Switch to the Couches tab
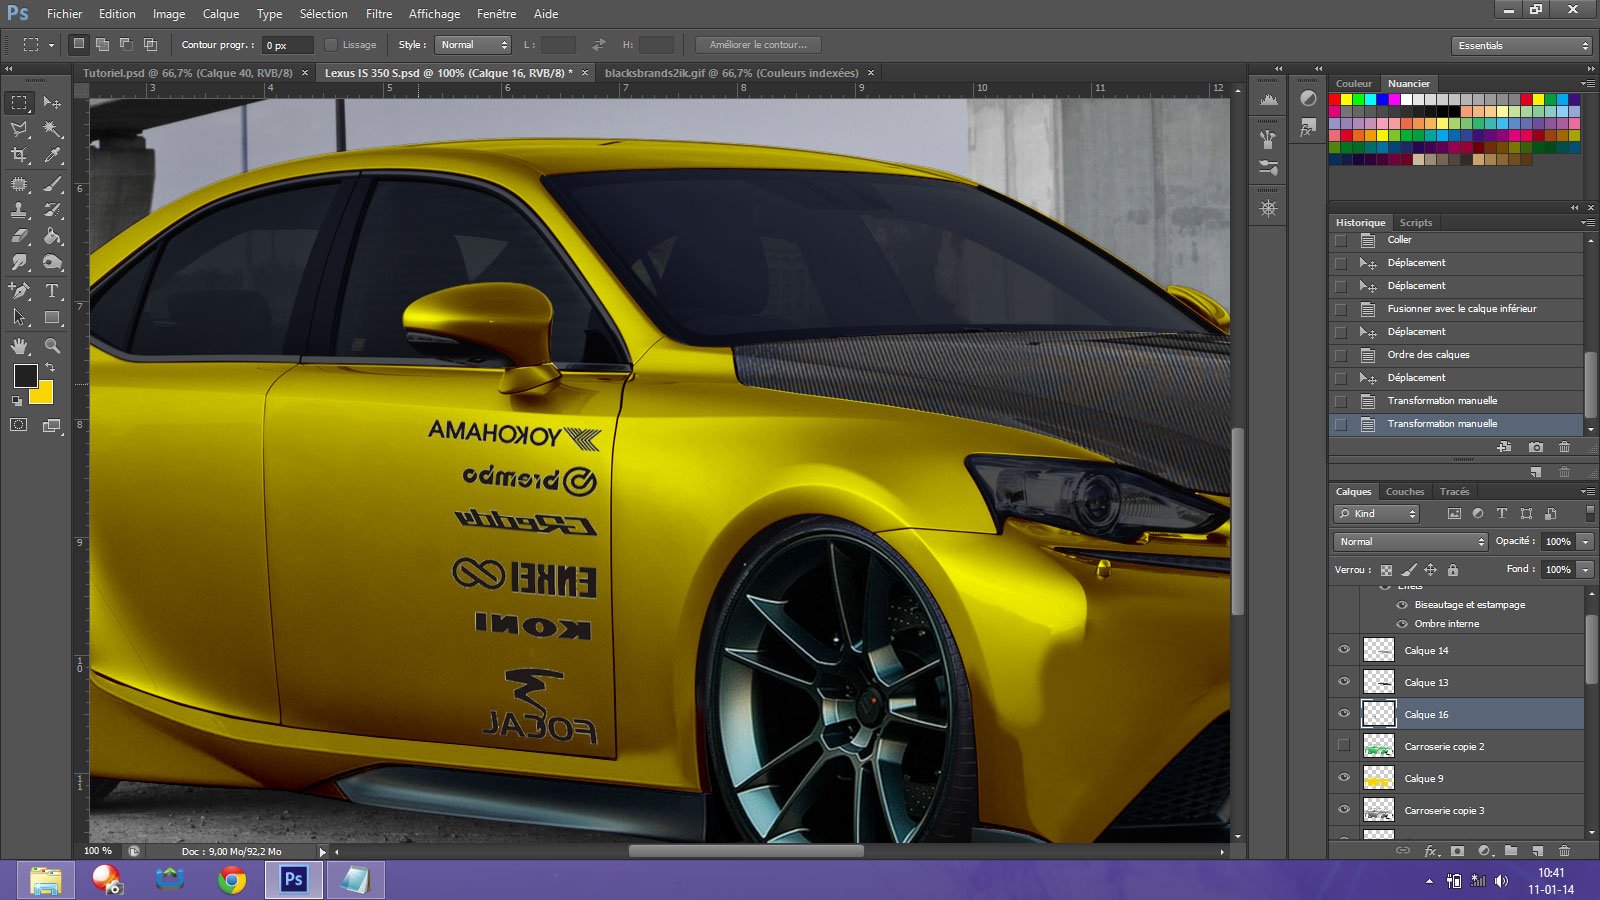The image size is (1600, 900). coord(1404,491)
